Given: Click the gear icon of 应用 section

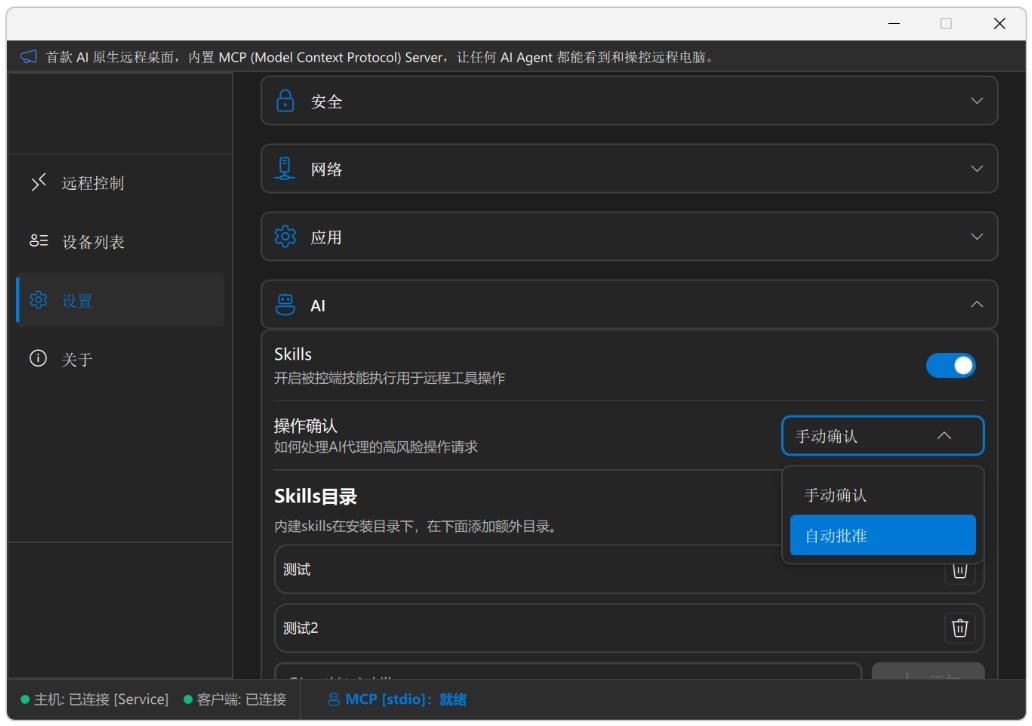Looking at the screenshot, I should point(285,237).
